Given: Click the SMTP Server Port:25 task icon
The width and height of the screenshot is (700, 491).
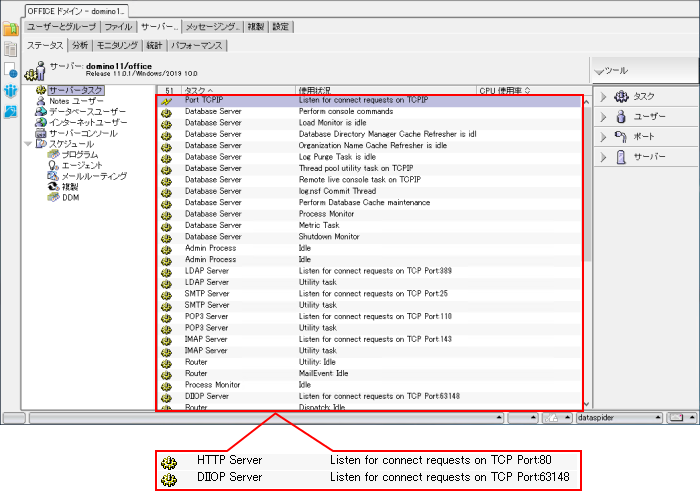Looking at the screenshot, I should point(166,294).
